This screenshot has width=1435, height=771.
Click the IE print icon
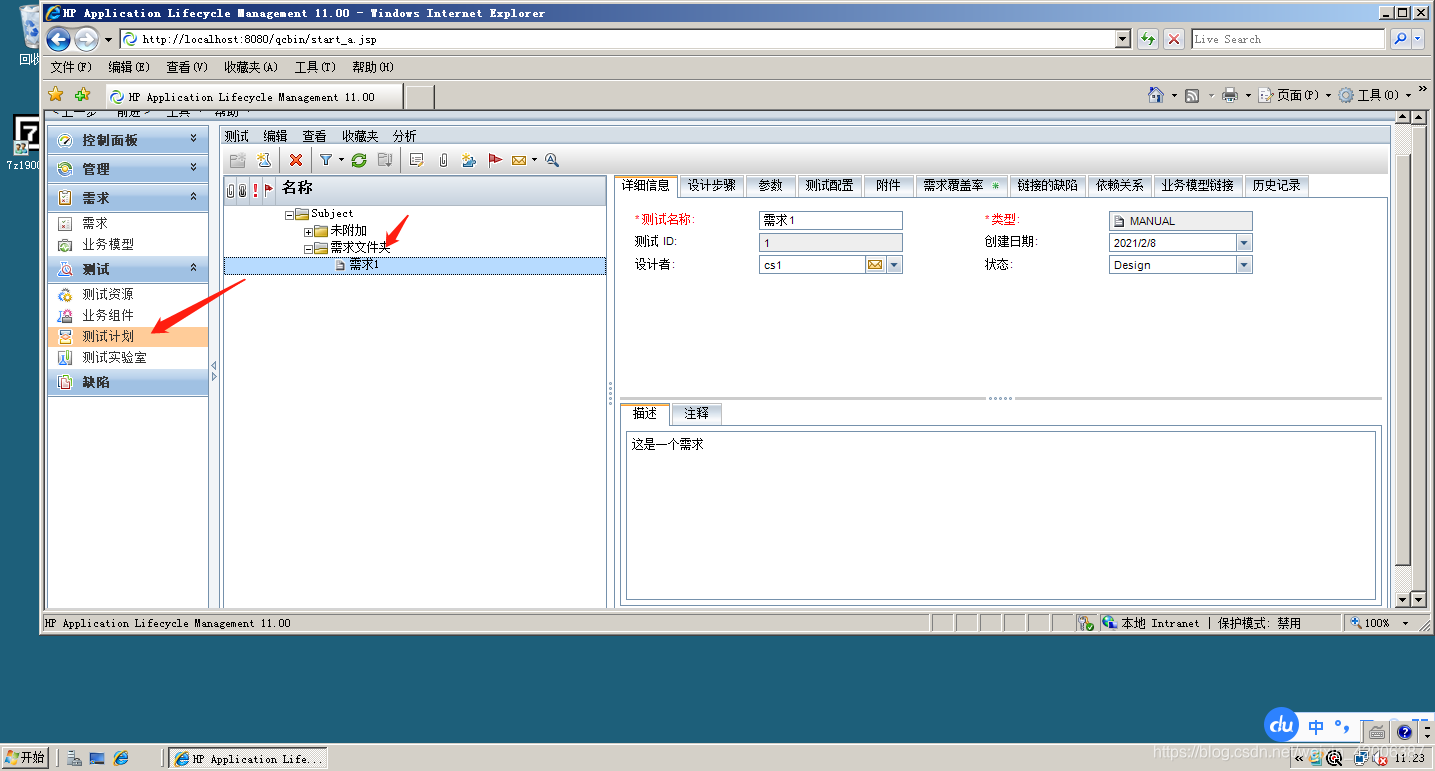point(1230,95)
